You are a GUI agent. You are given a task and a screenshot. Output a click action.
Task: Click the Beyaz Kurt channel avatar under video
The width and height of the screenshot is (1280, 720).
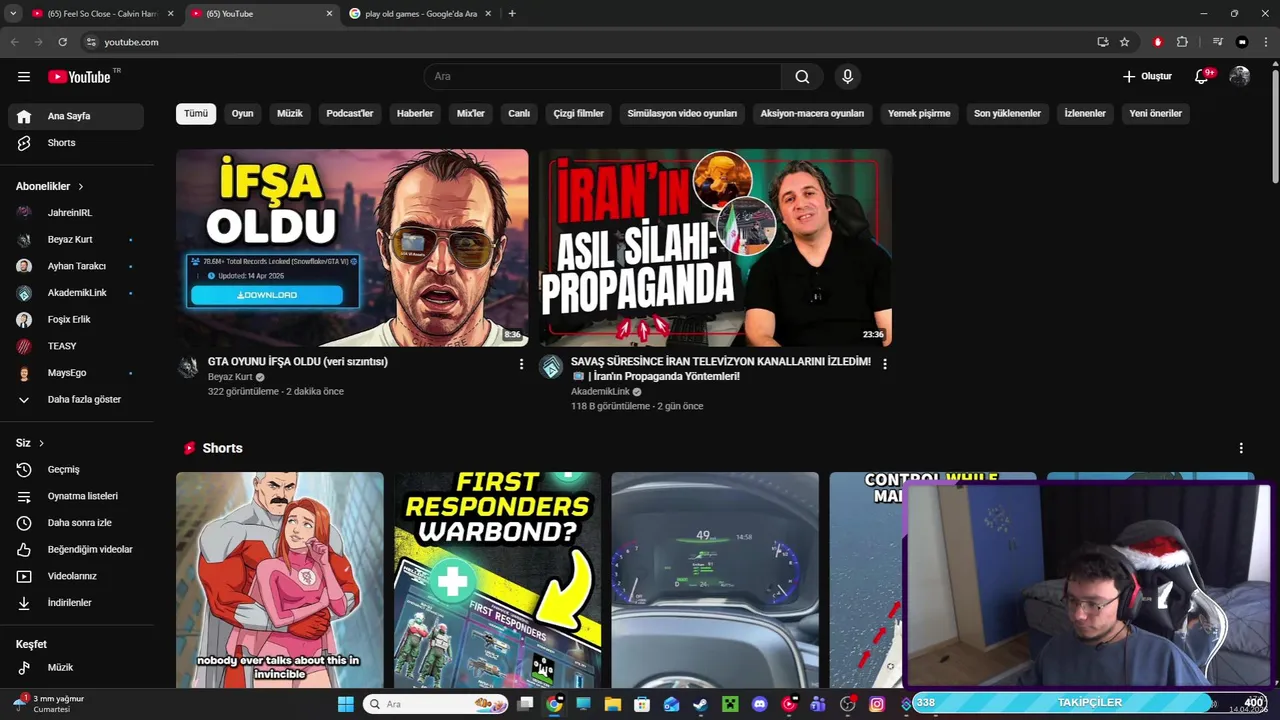pos(188,367)
